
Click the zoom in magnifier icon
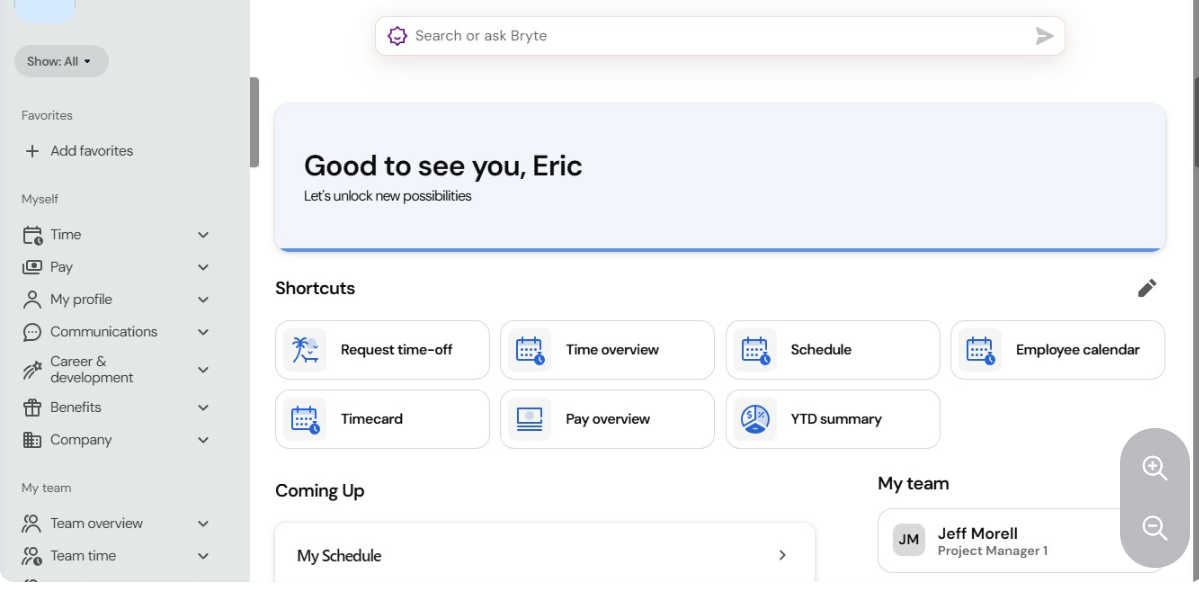pyautogui.click(x=1155, y=468)
